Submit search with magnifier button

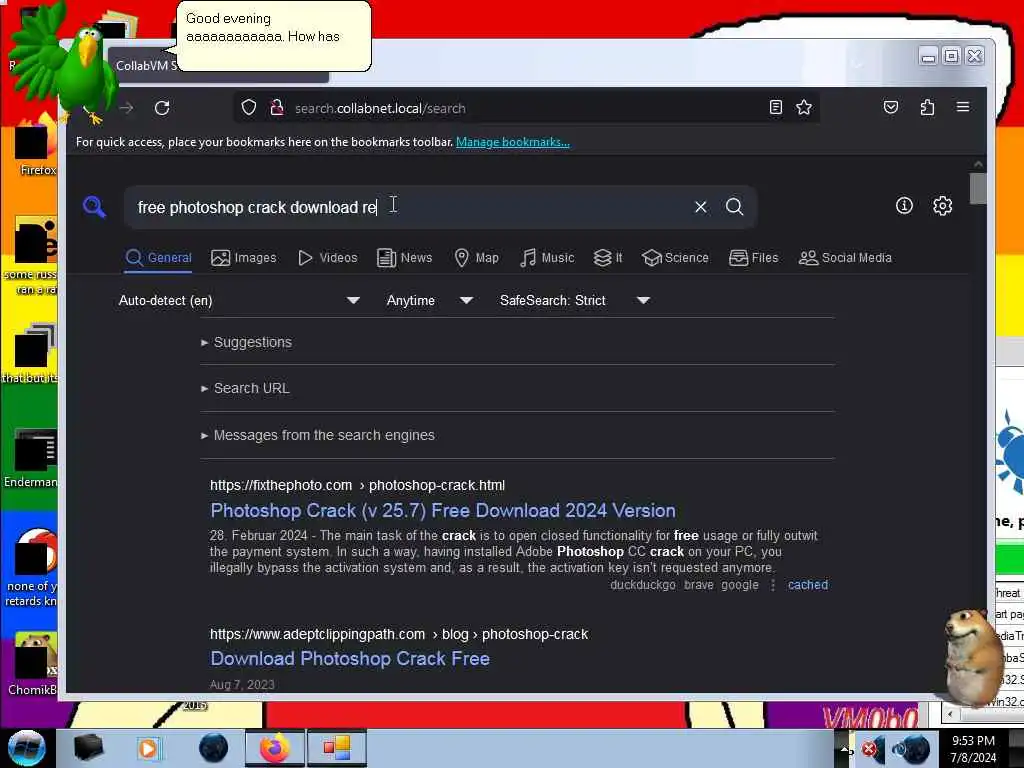735,207
